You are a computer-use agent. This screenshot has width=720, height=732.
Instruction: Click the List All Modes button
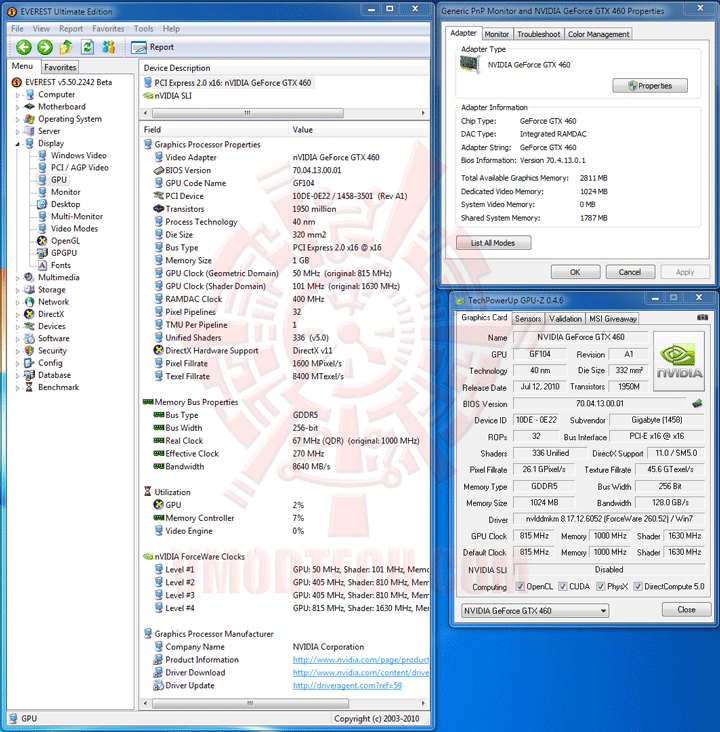(x=493, y=243)
